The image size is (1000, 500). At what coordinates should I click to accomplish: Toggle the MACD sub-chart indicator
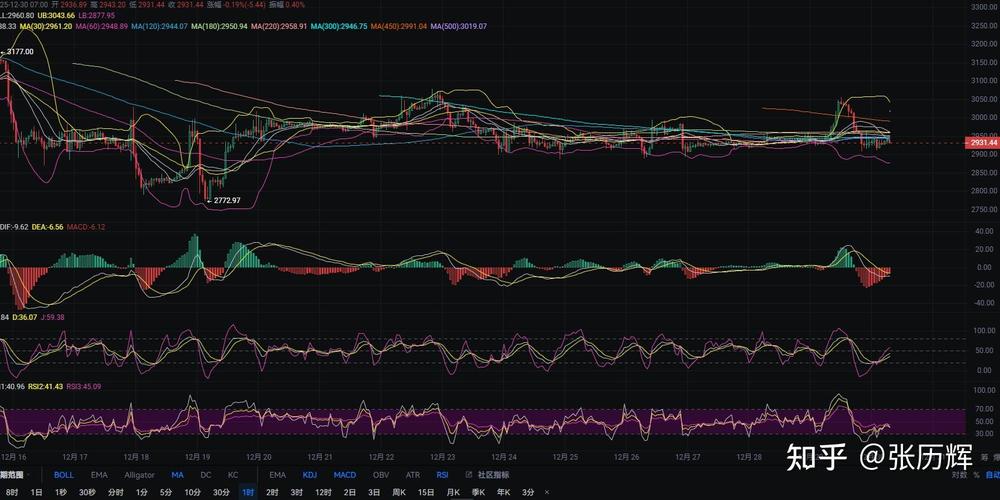tap(344, 475)
